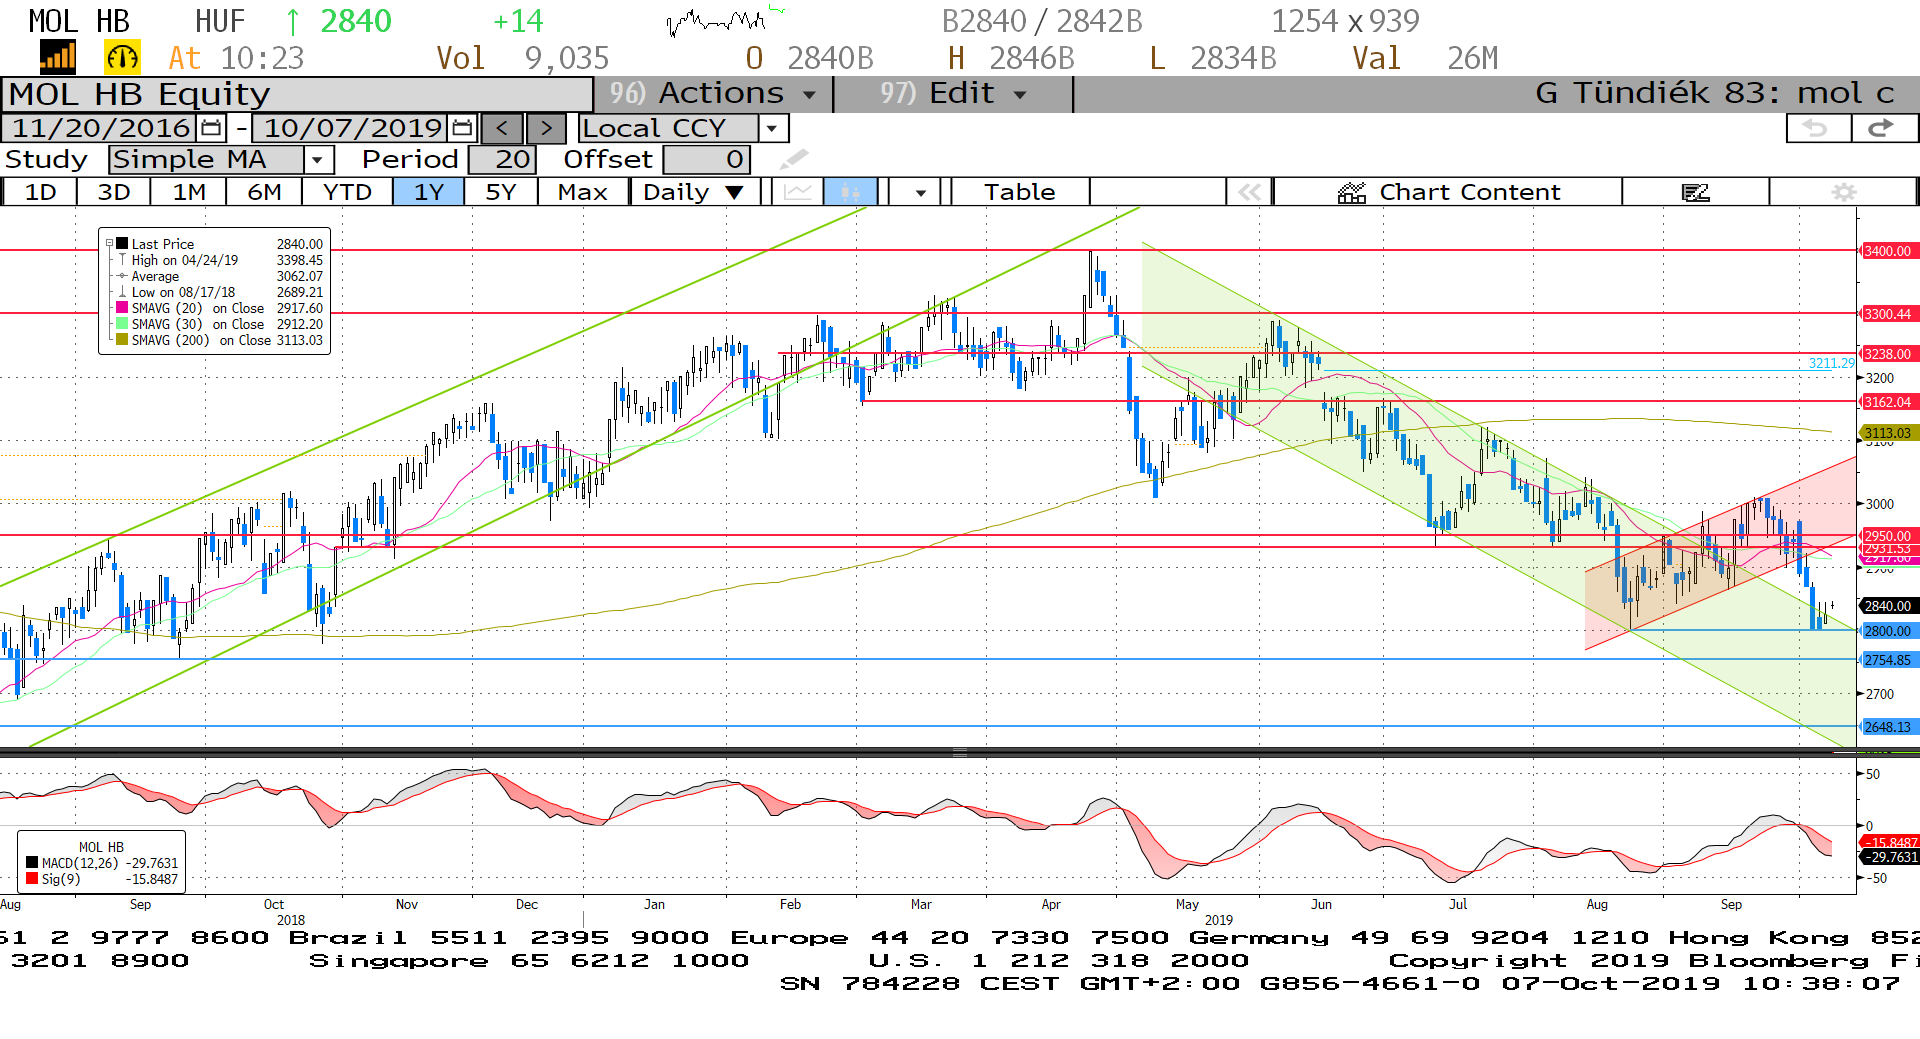Click the 2800.00 blue price label

[x=1887, y=631]
